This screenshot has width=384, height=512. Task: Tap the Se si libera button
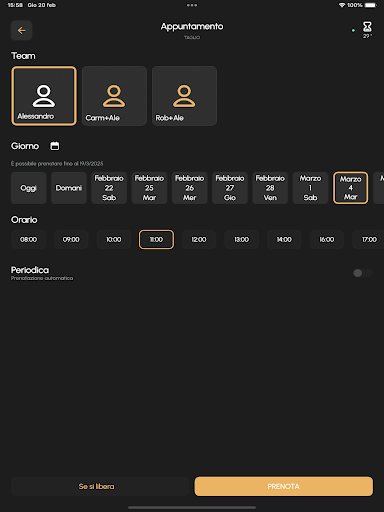point(96,486)
